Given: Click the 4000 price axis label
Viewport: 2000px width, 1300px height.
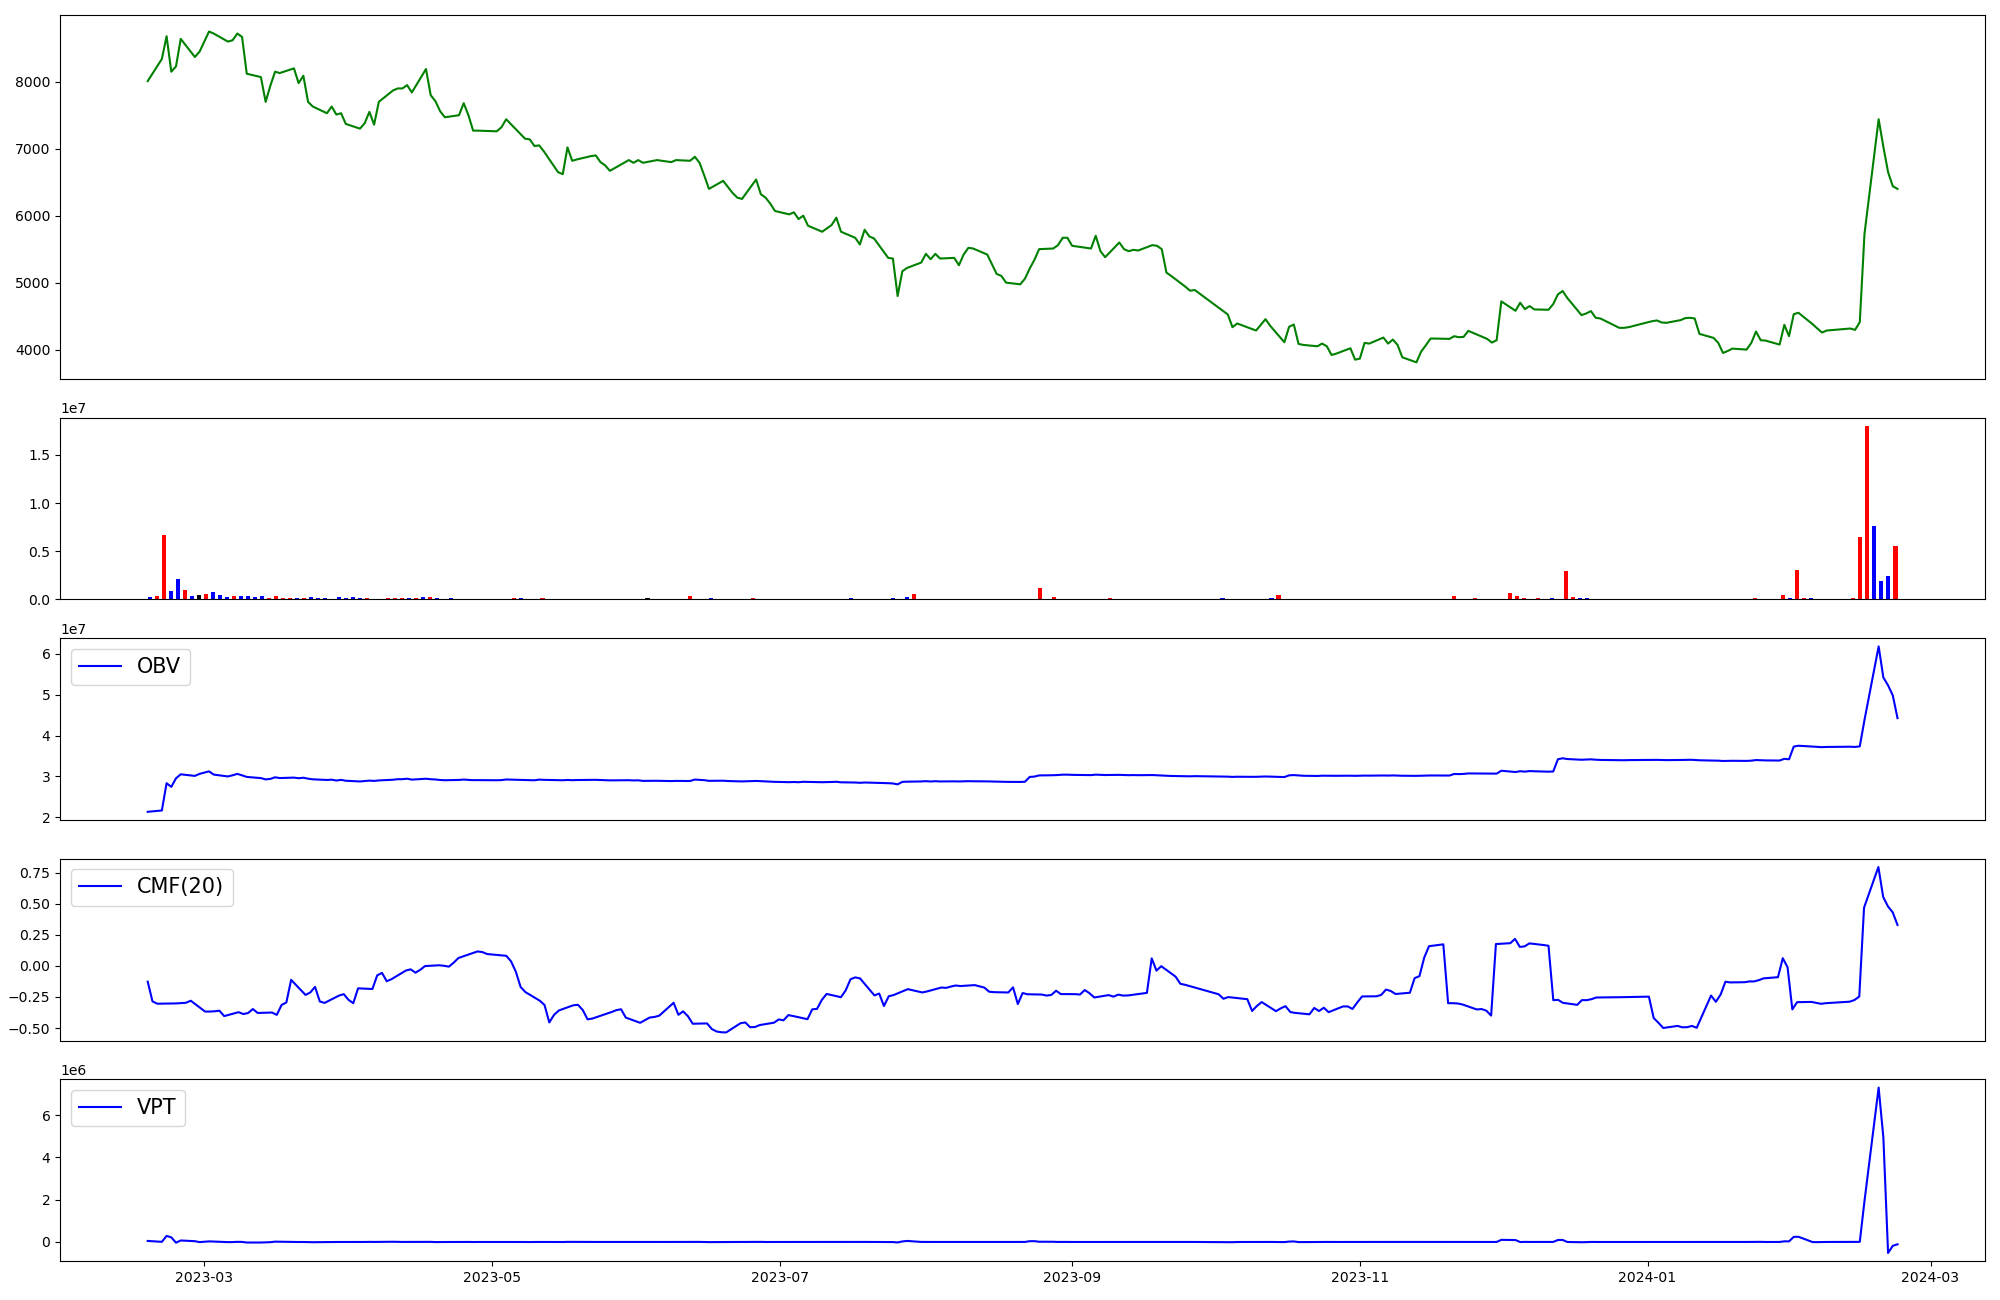Looking at the screenshot, I should tap(33, 351).
